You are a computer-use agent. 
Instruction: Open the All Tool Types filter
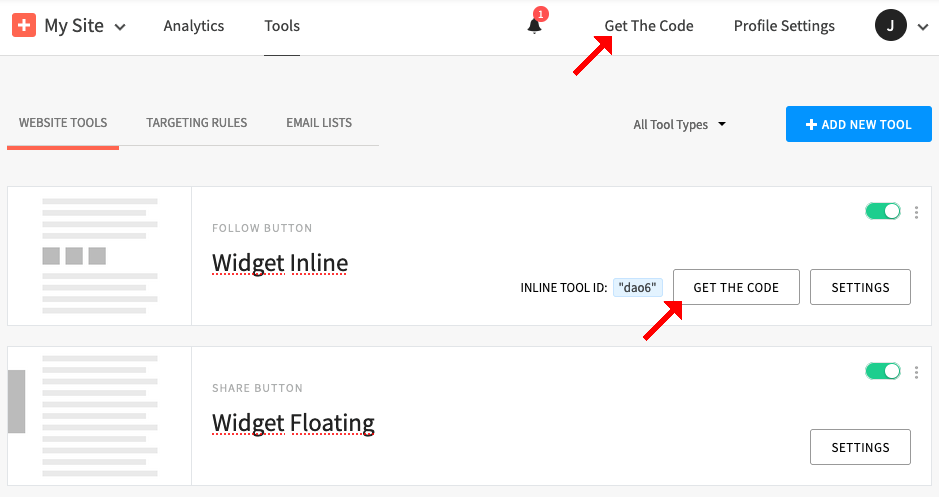click(x=679, y=125)
